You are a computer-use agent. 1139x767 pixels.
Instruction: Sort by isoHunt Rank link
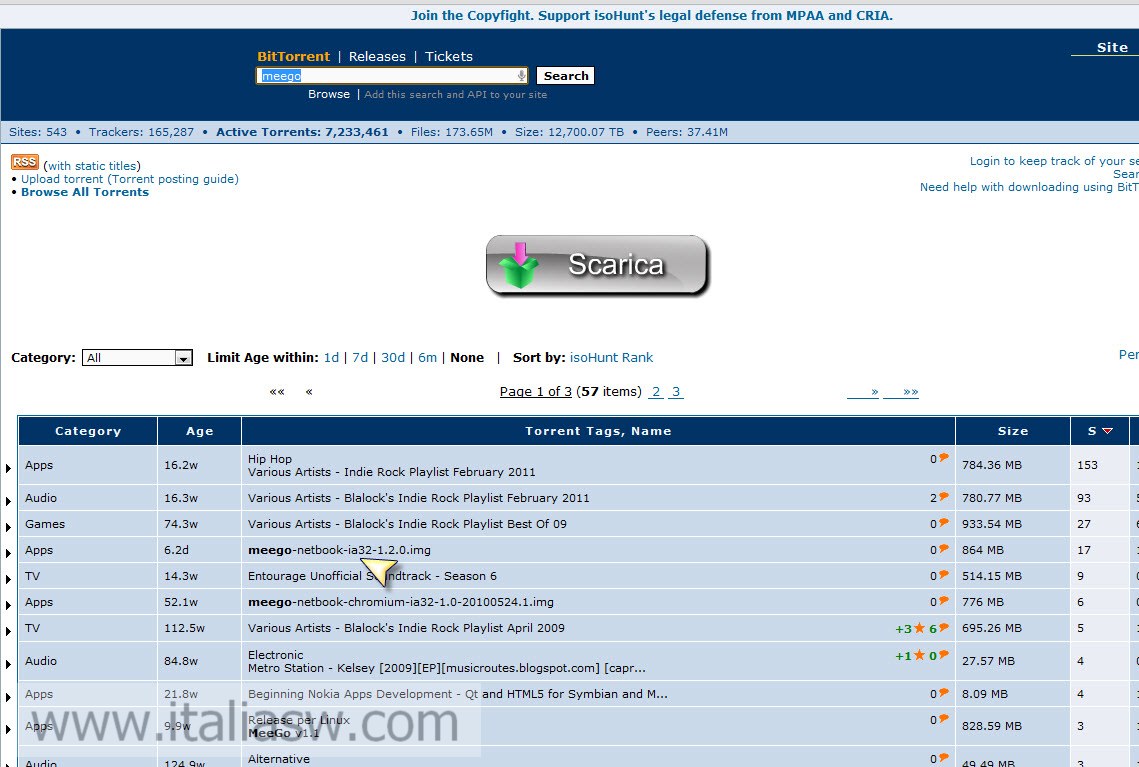612,357
